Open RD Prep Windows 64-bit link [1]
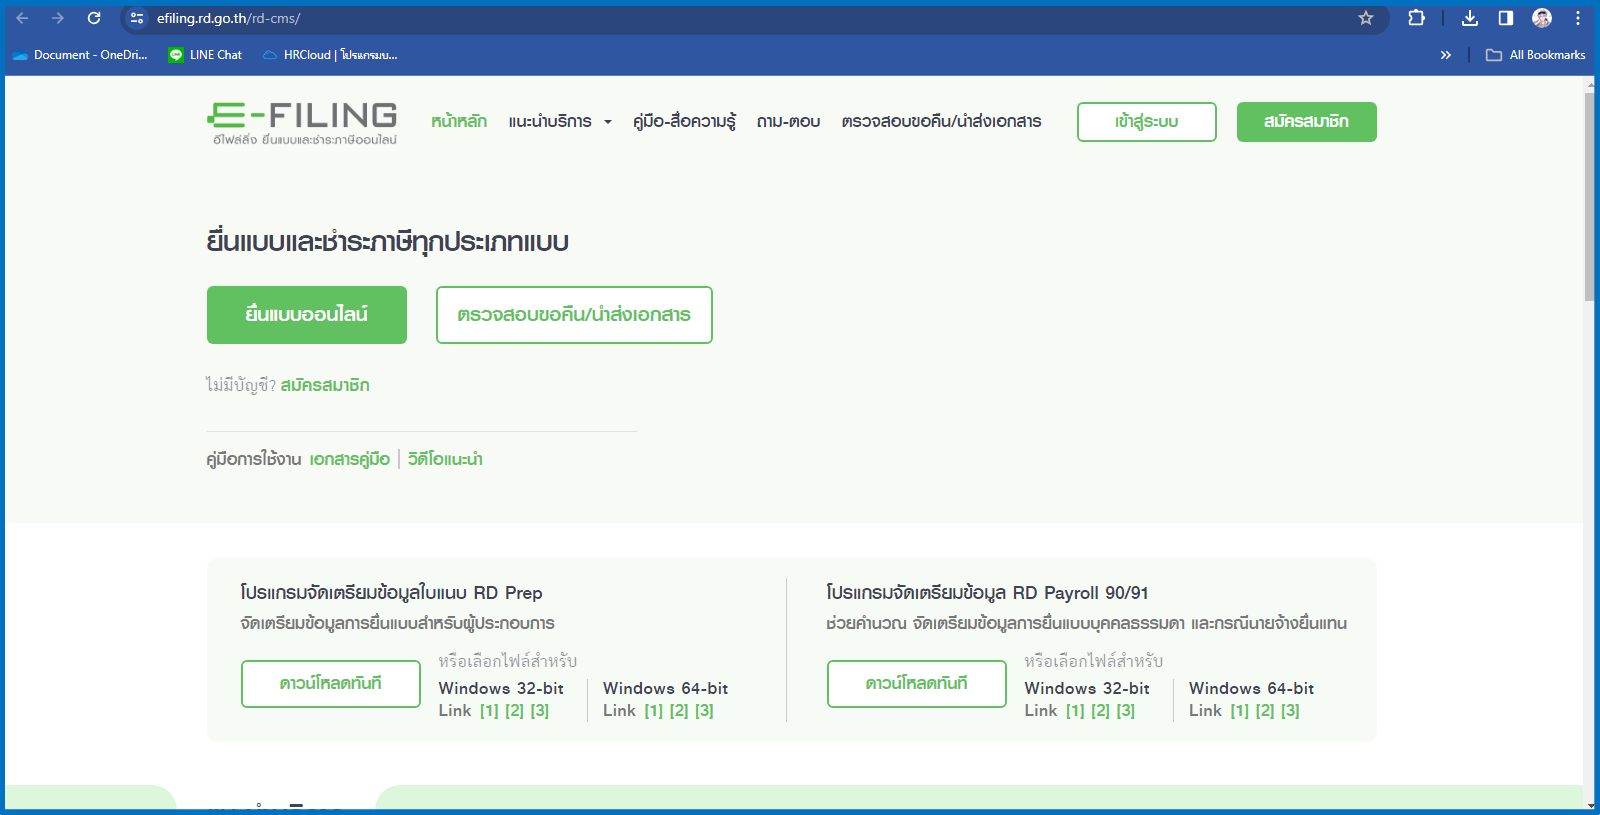The image size is (1600, 815). (653, 711)
